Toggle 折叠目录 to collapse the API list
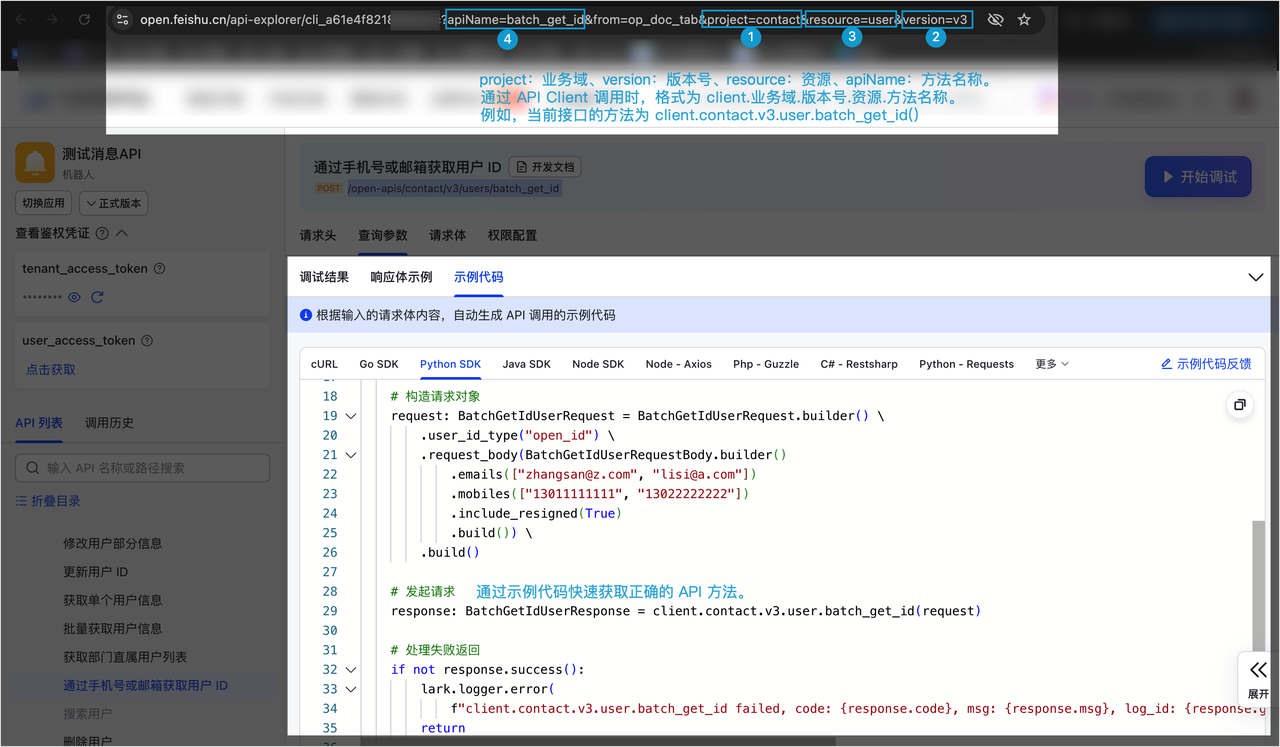The image size is (1280, 747). coord(48,501)
